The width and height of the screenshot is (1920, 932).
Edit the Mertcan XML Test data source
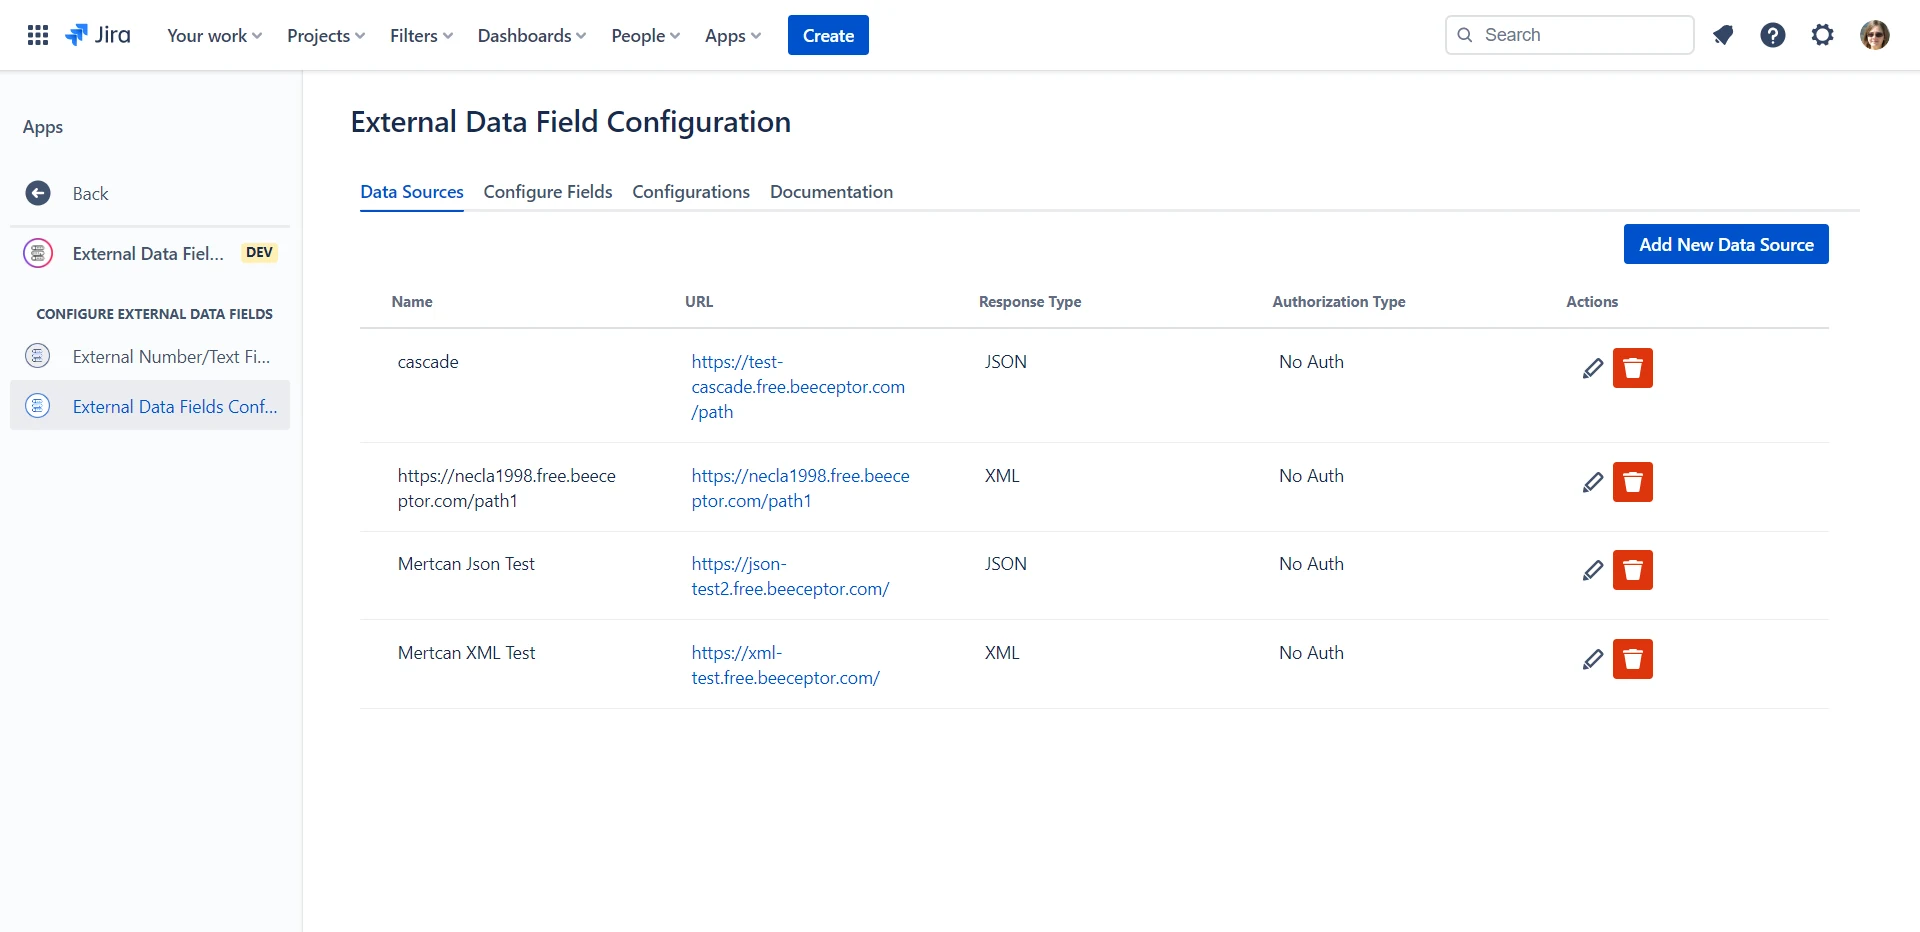[x=1593, y=659]
